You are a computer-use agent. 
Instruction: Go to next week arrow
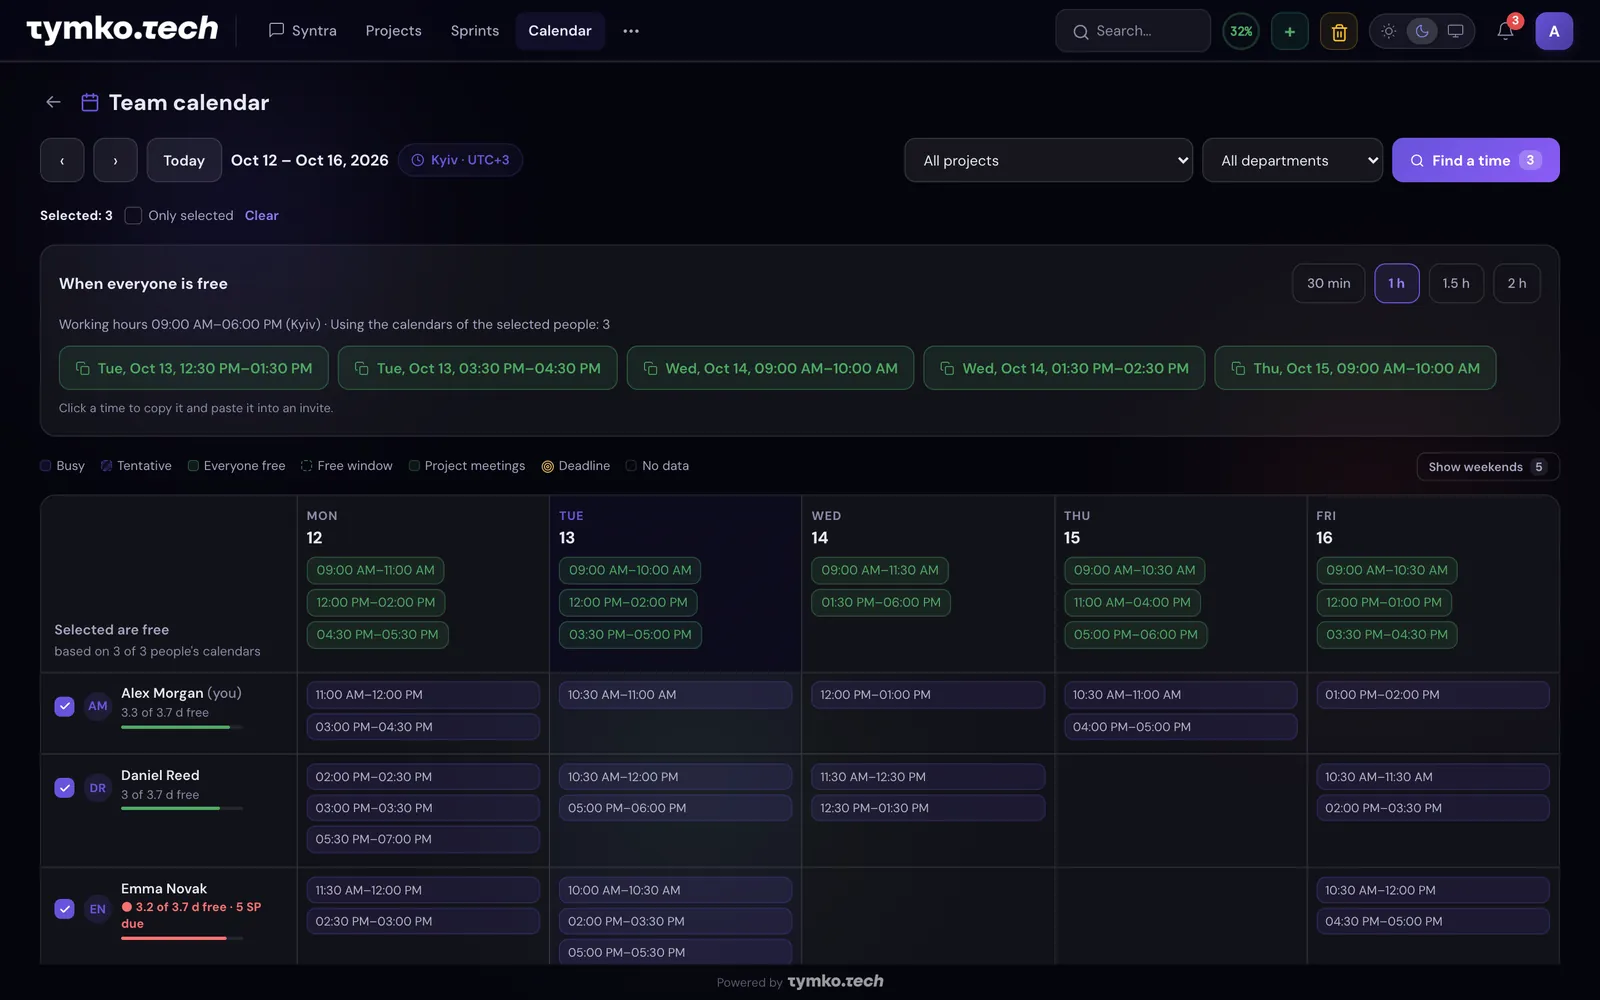coord(115,160)
